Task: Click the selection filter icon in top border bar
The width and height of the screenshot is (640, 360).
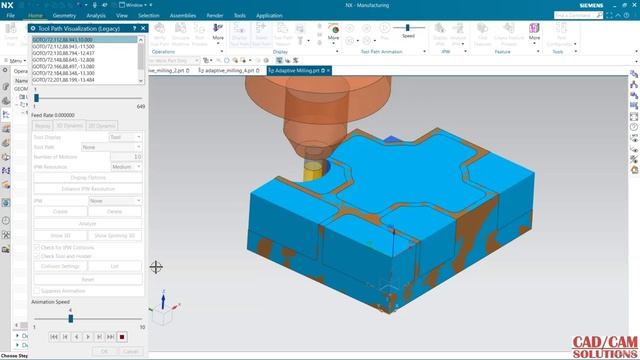Action: point(206,60)
